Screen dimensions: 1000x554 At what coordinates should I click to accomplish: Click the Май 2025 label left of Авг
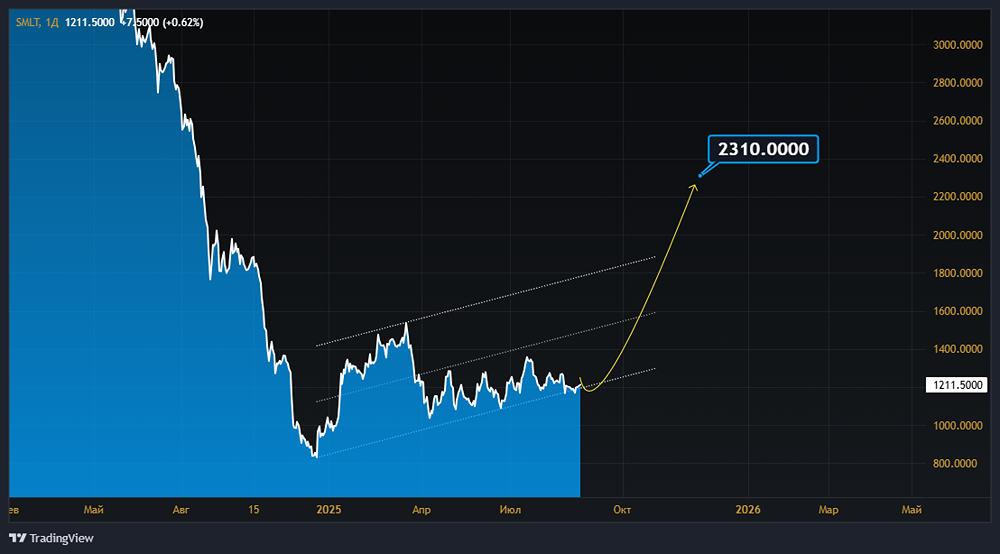94,509
